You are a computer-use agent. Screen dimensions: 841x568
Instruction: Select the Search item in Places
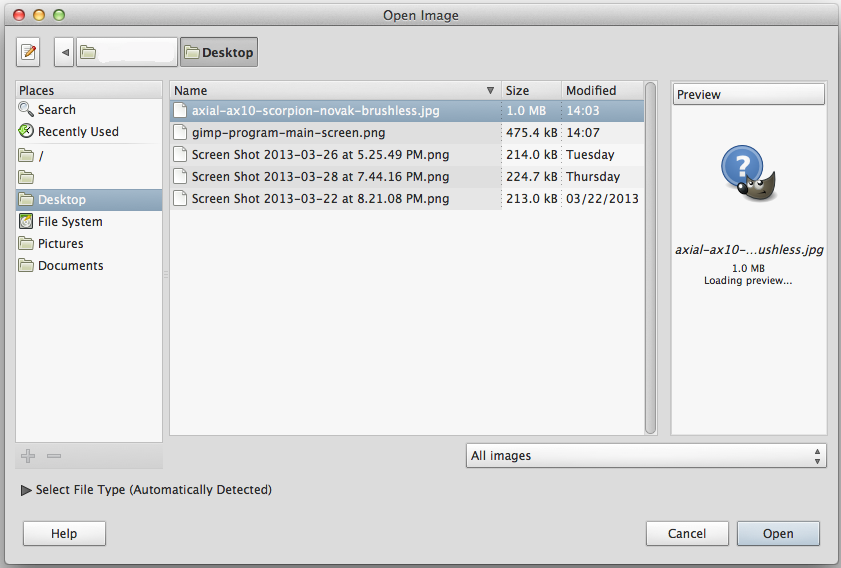pos(56,110)
